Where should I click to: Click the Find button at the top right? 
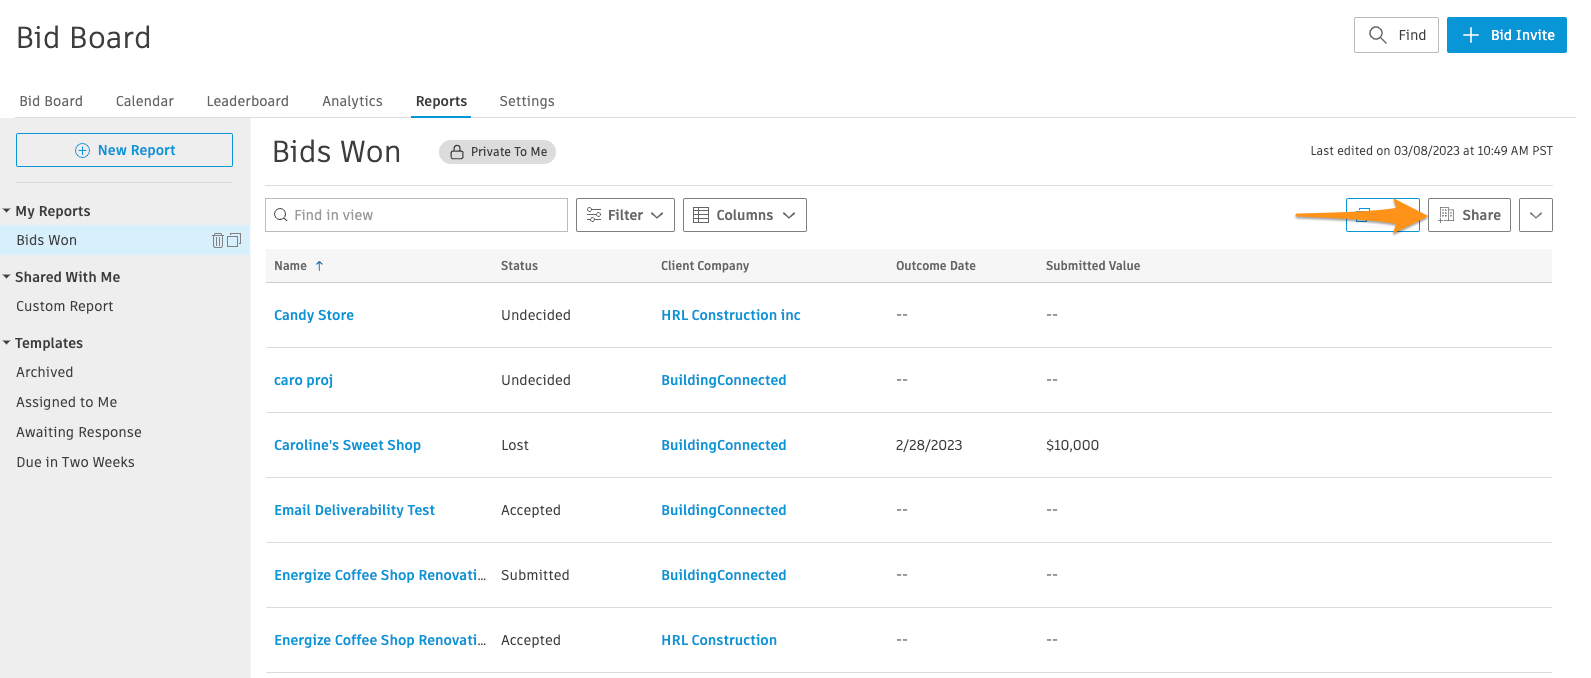point(1396,35)
